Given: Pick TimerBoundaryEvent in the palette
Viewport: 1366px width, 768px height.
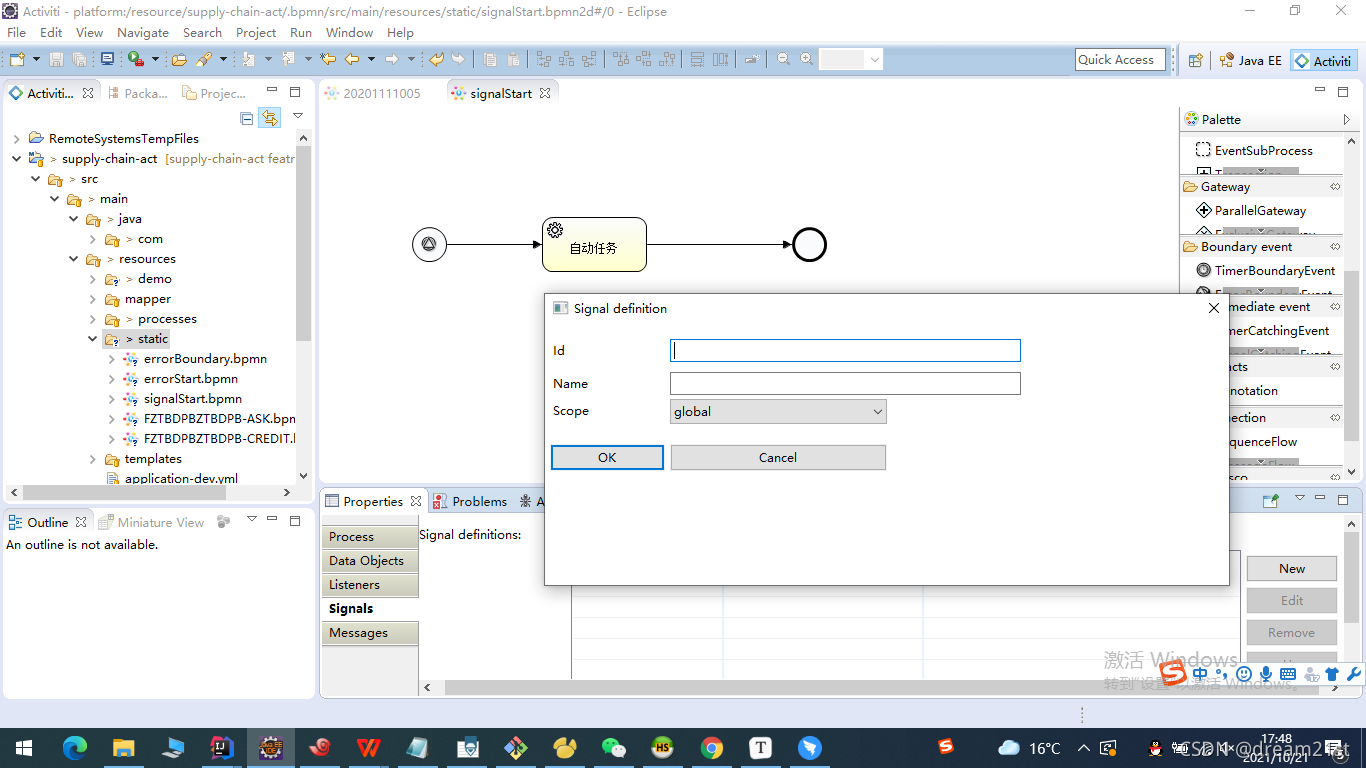Looking at the screenshot, I should tap(1266, 270).
